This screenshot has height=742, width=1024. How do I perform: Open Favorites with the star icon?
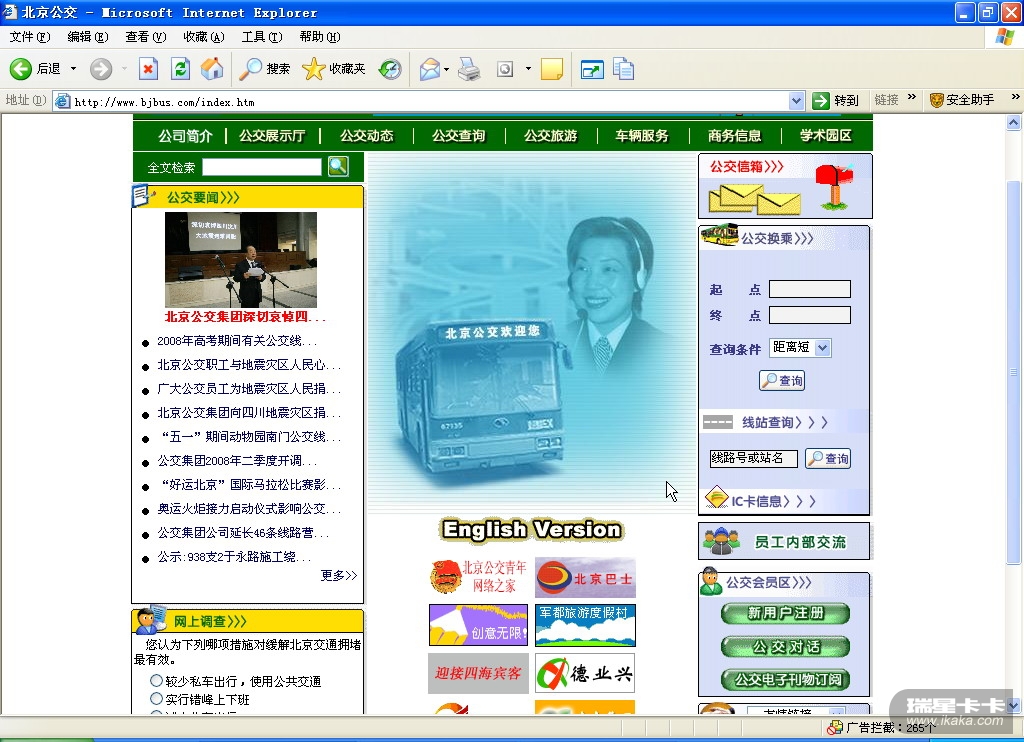[x=313, y=69]
